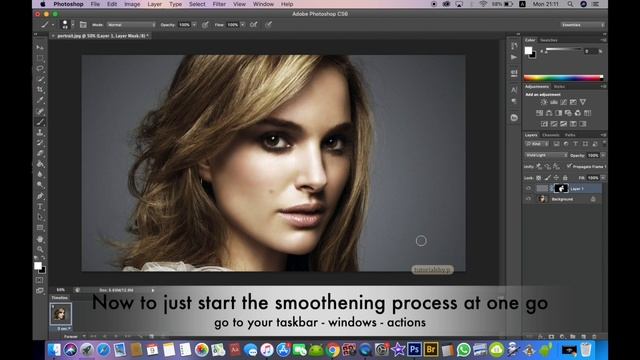
Task: Open layer blend mode dropdown
Action: 546,155
